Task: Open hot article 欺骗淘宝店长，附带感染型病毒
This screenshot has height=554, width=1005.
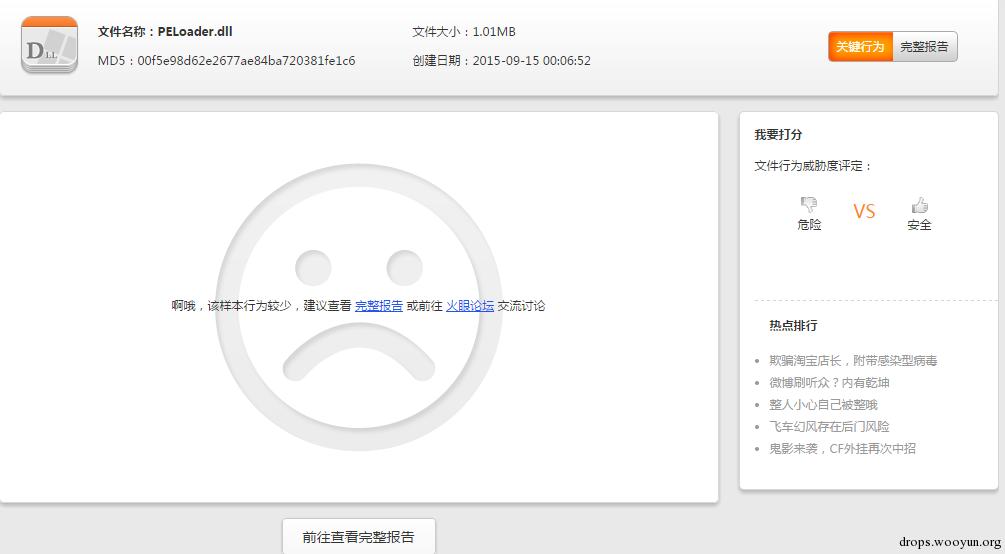Action: click(x=853, y=361)
